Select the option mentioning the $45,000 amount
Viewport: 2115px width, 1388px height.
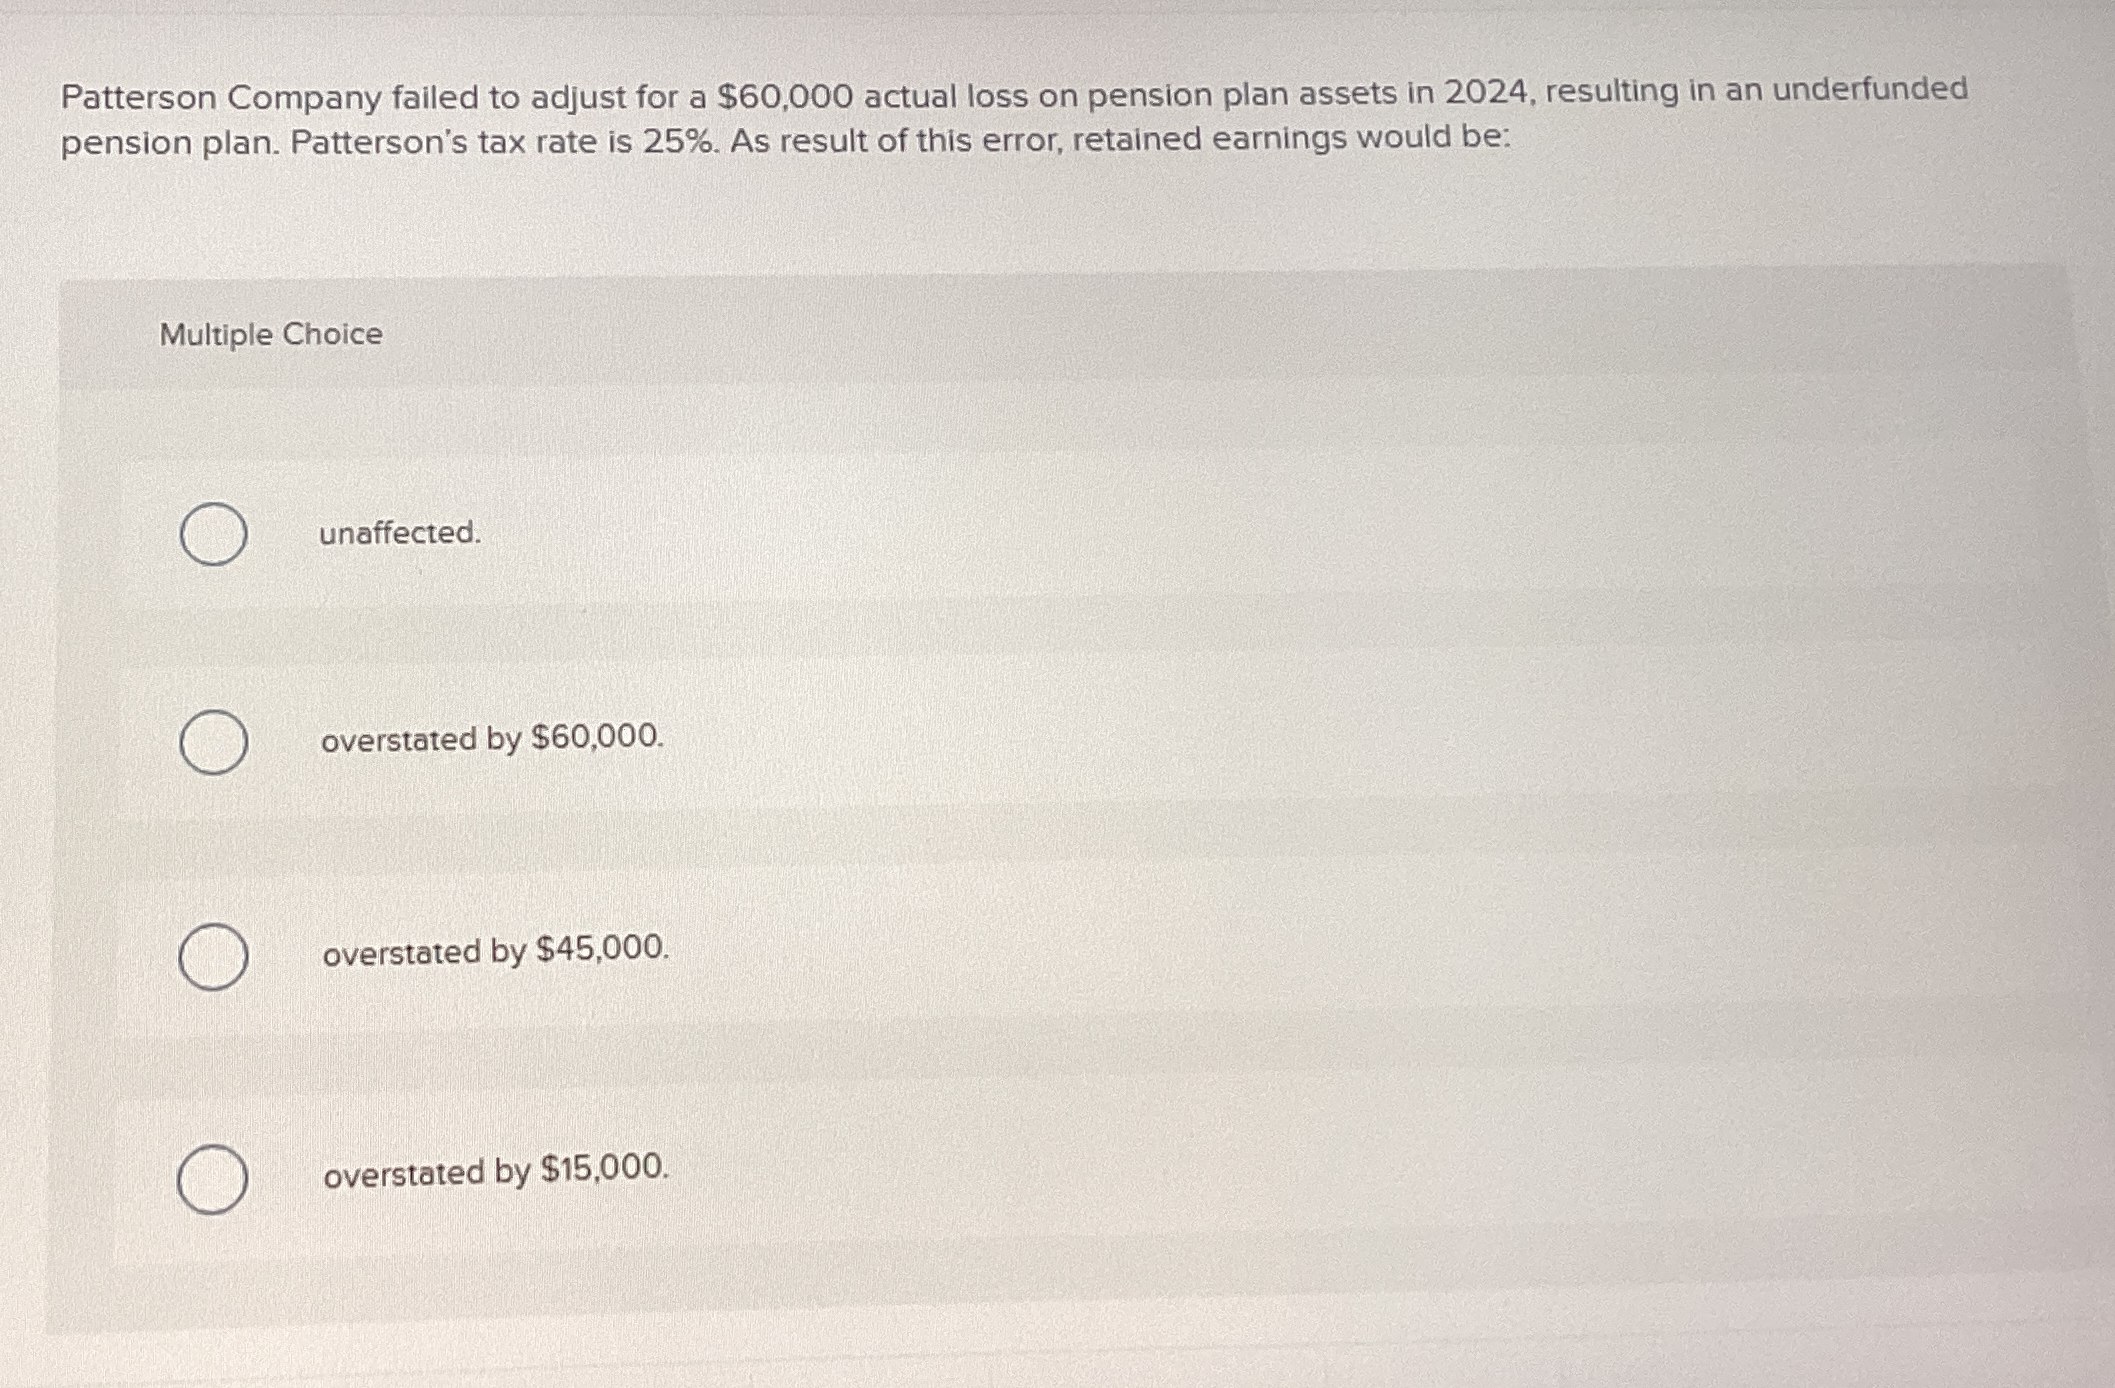(494, 952)
